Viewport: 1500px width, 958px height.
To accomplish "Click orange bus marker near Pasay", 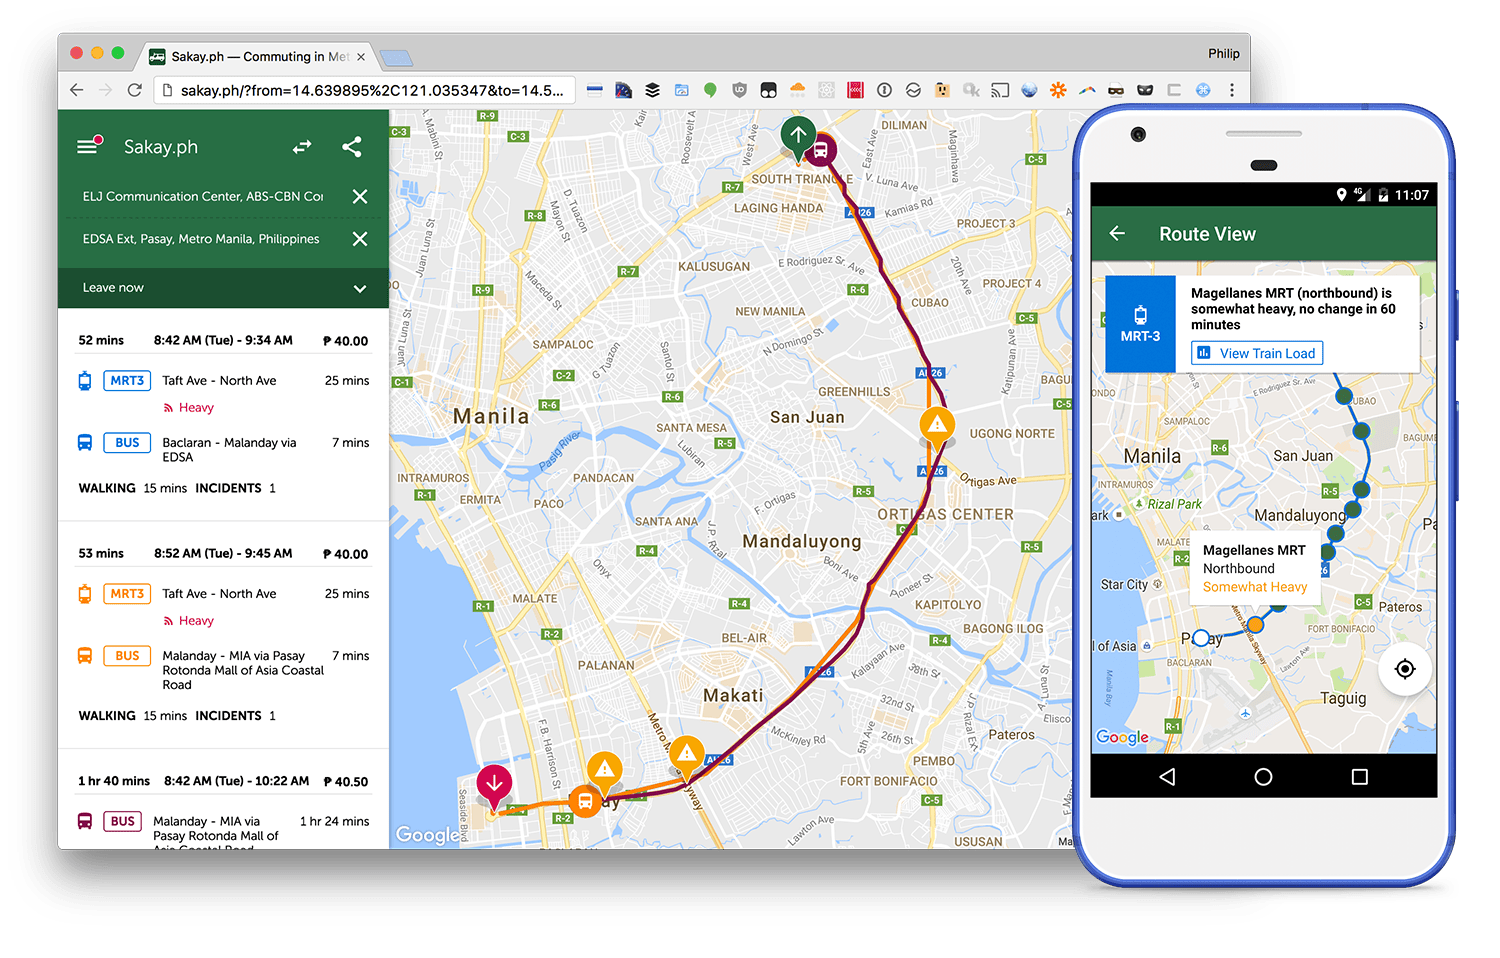I will pyautogui.click(x=585, y=801).
